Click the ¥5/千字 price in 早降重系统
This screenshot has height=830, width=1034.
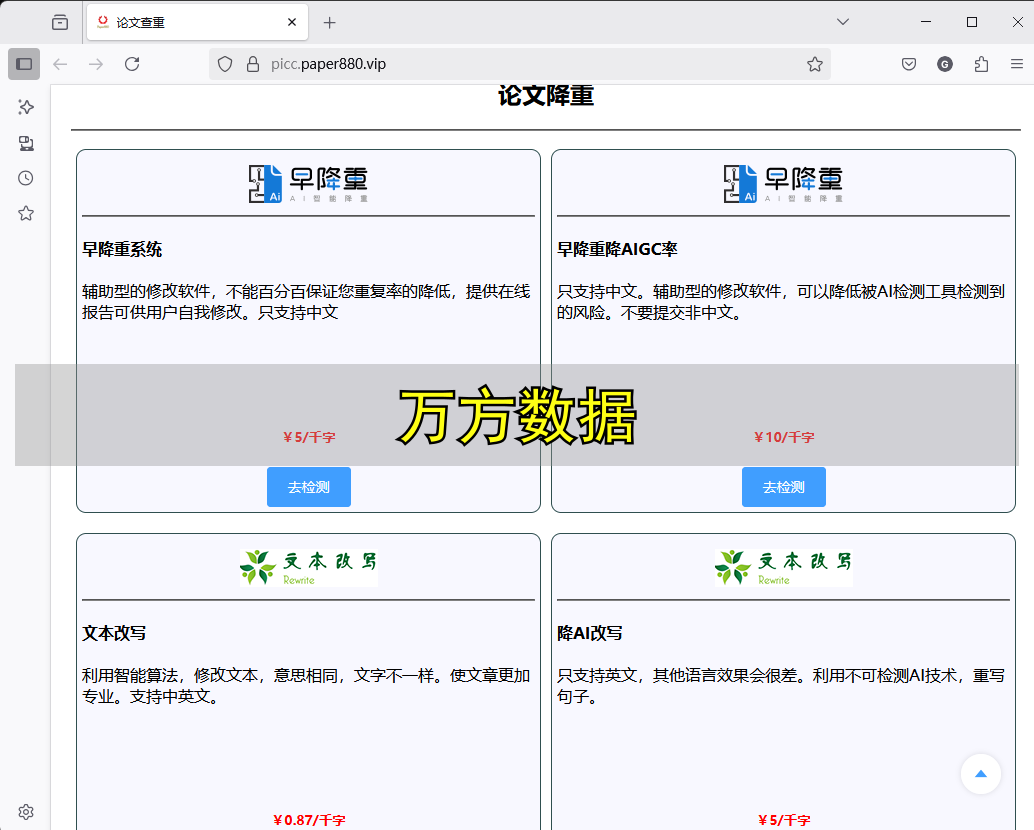pos(309,437)
